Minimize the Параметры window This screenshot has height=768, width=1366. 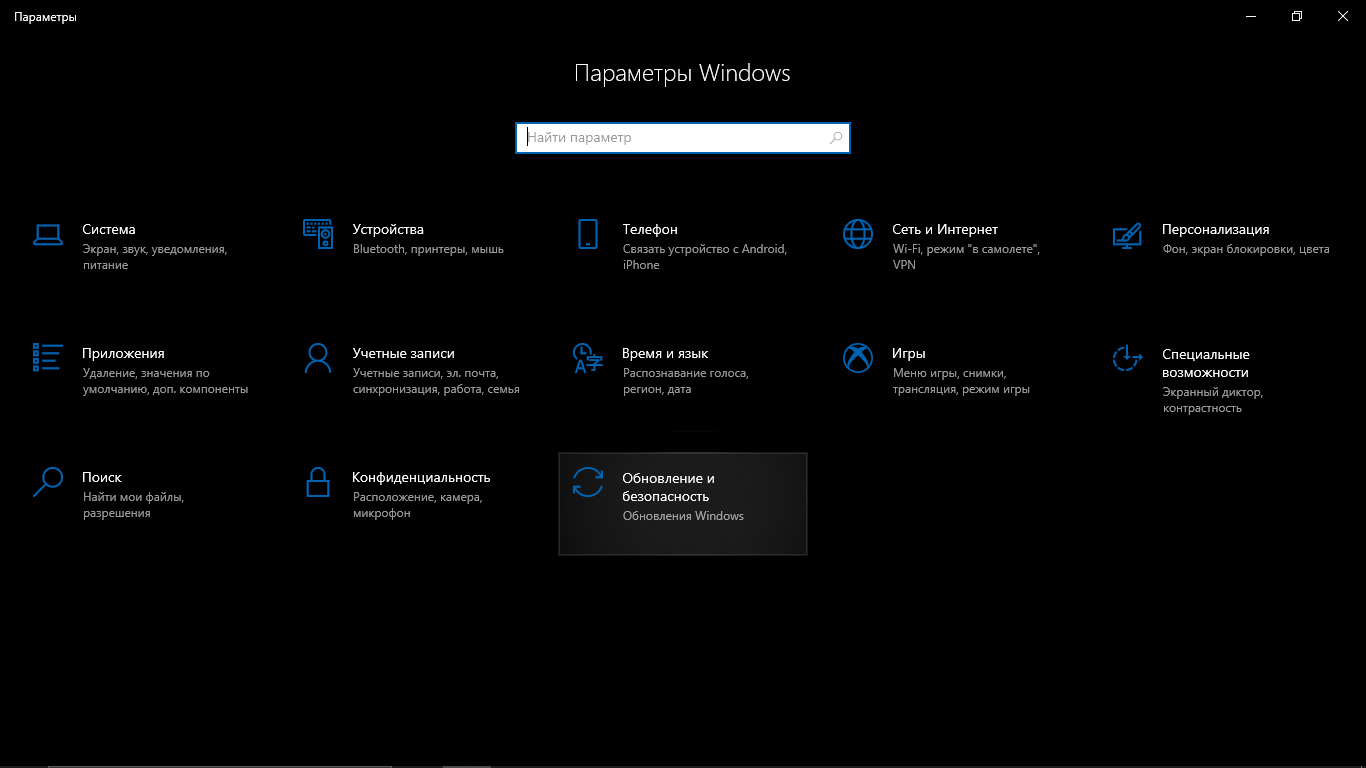pyautogui.click(x=1251, y=17)
